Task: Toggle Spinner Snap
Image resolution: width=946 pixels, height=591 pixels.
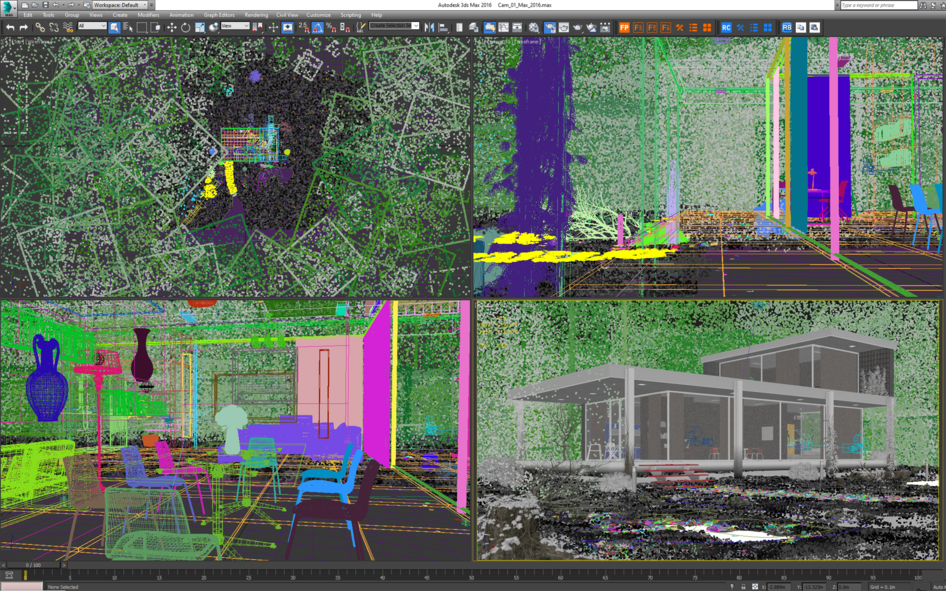Action: tap(345, 27)
